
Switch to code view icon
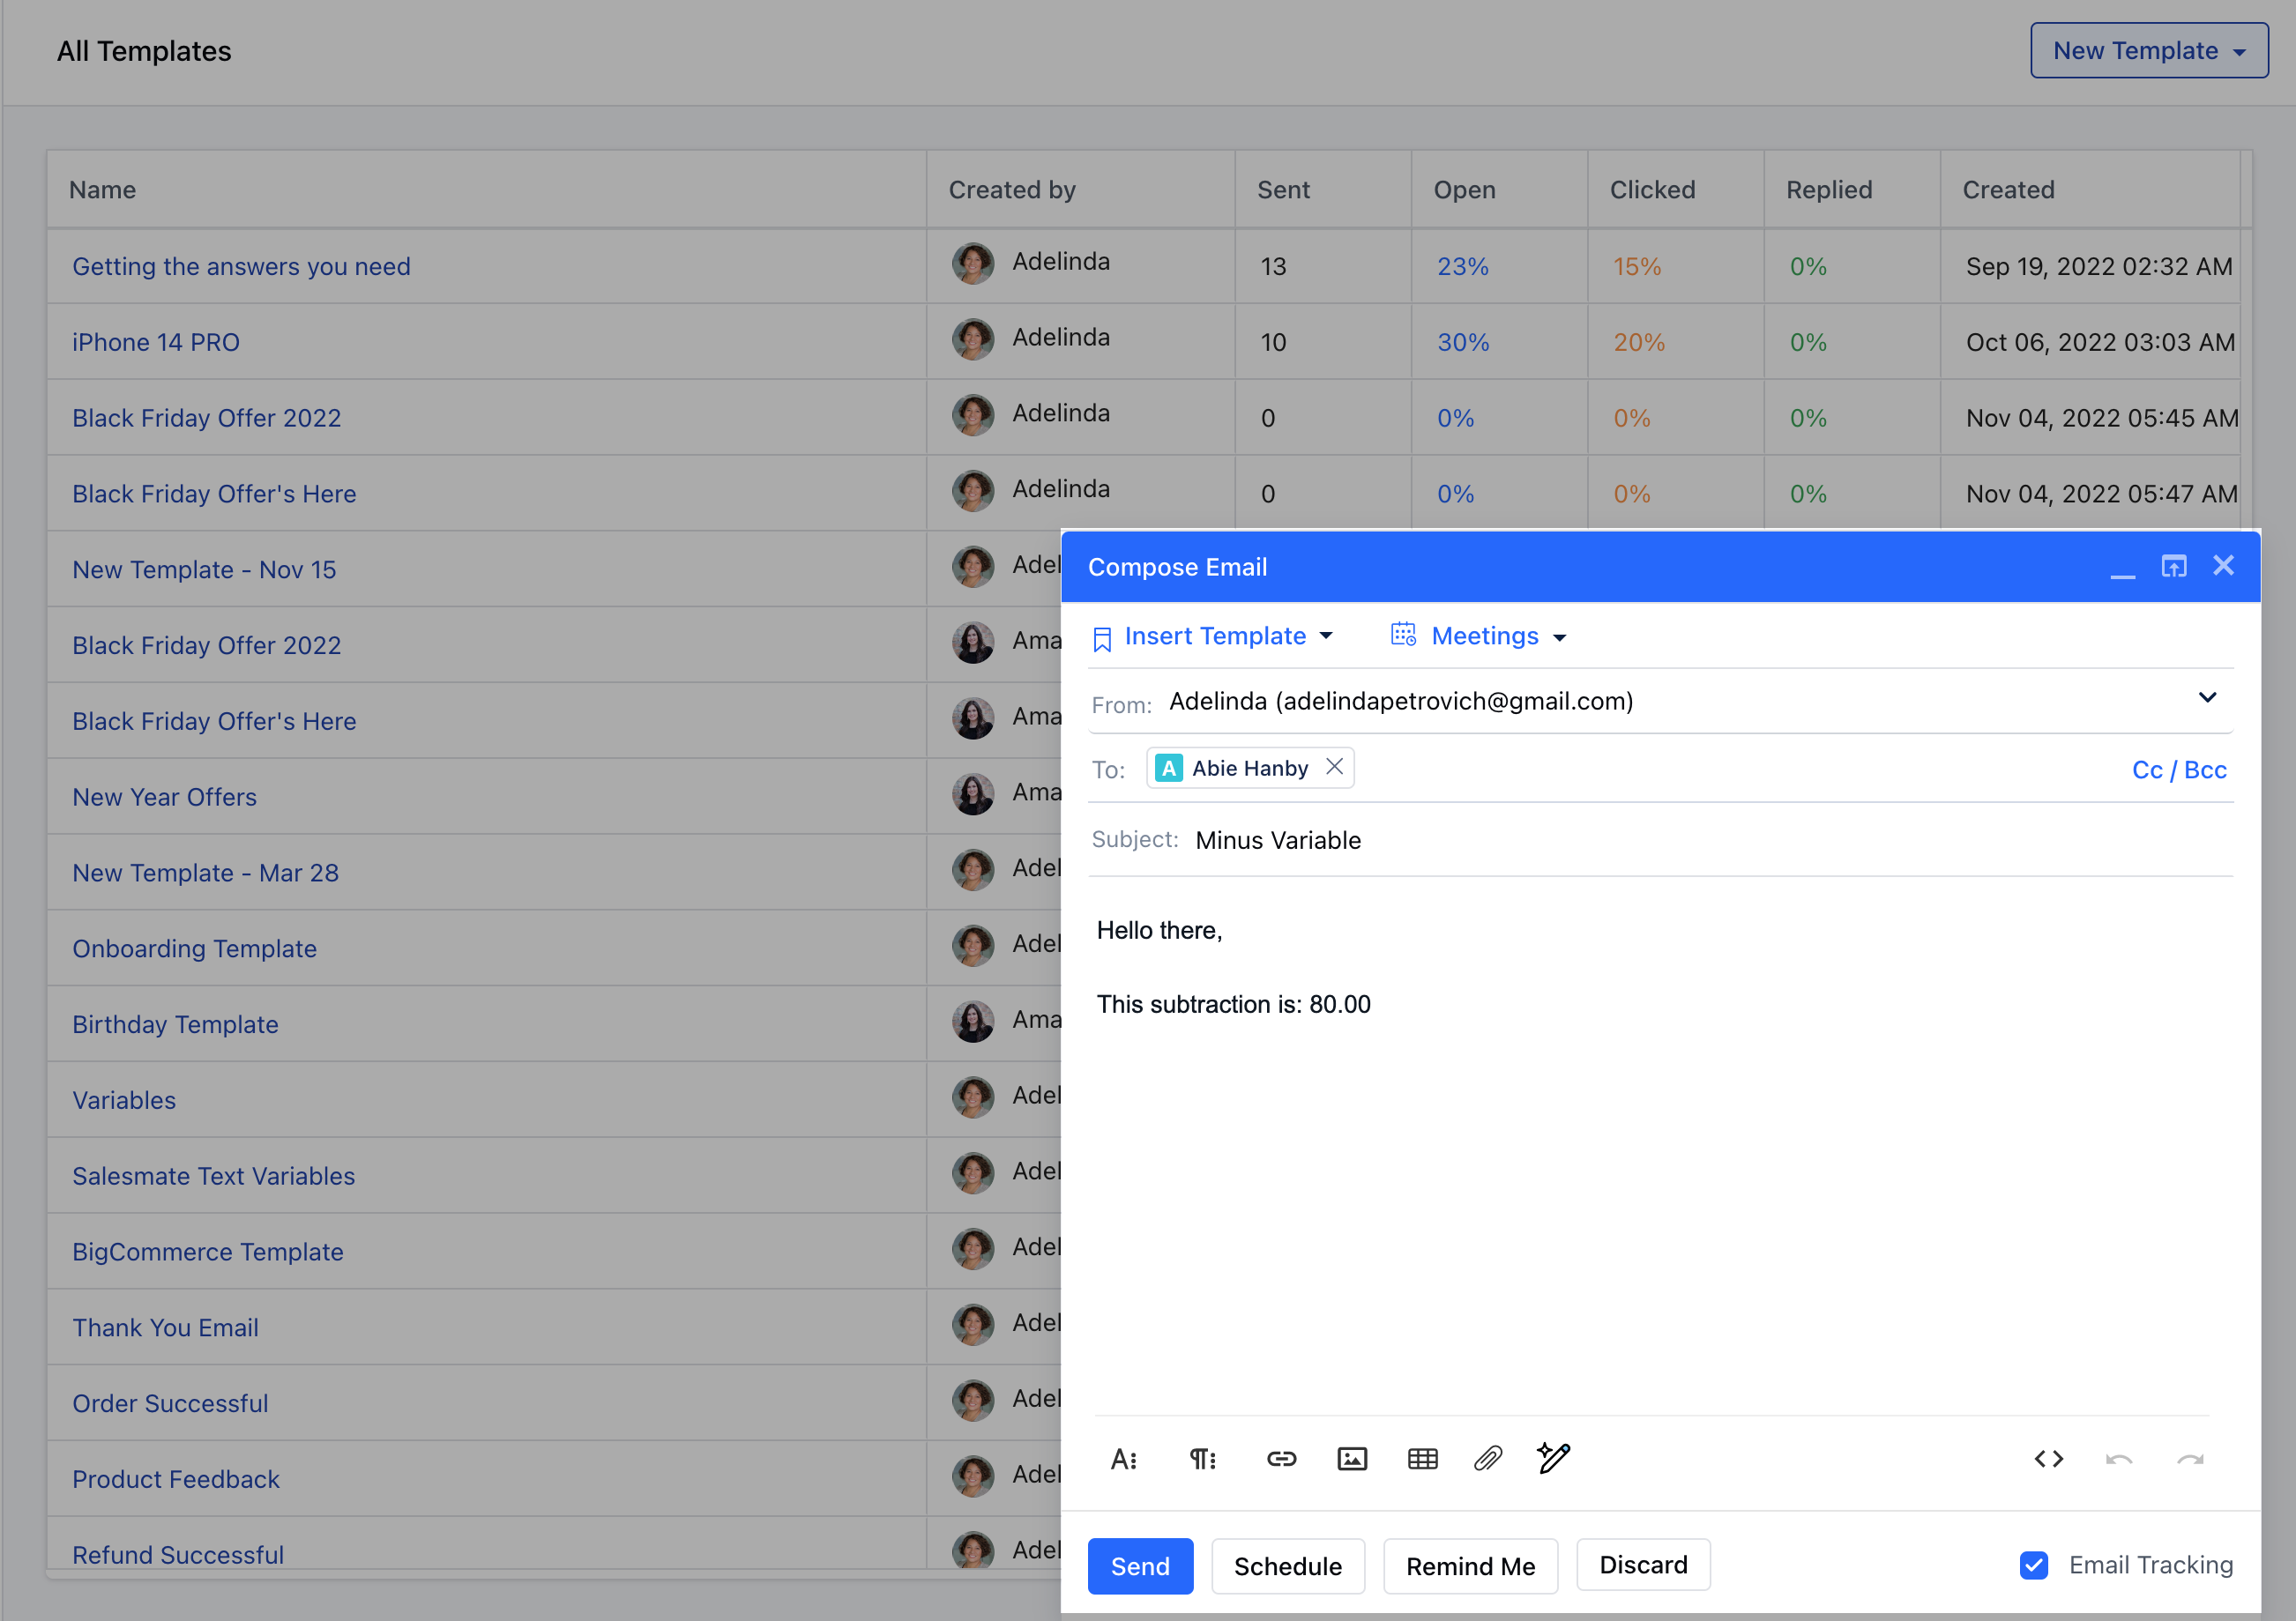pos(2048,1459)
